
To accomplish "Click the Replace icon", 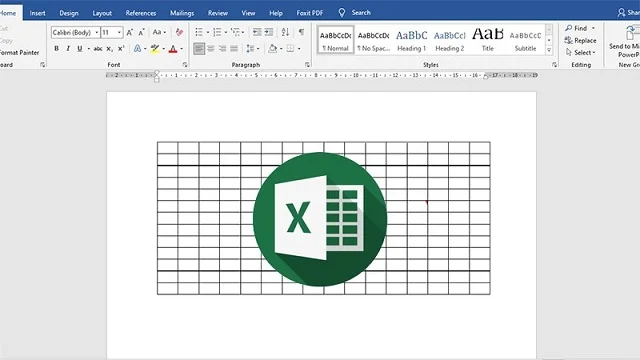I will click(568, 40).
